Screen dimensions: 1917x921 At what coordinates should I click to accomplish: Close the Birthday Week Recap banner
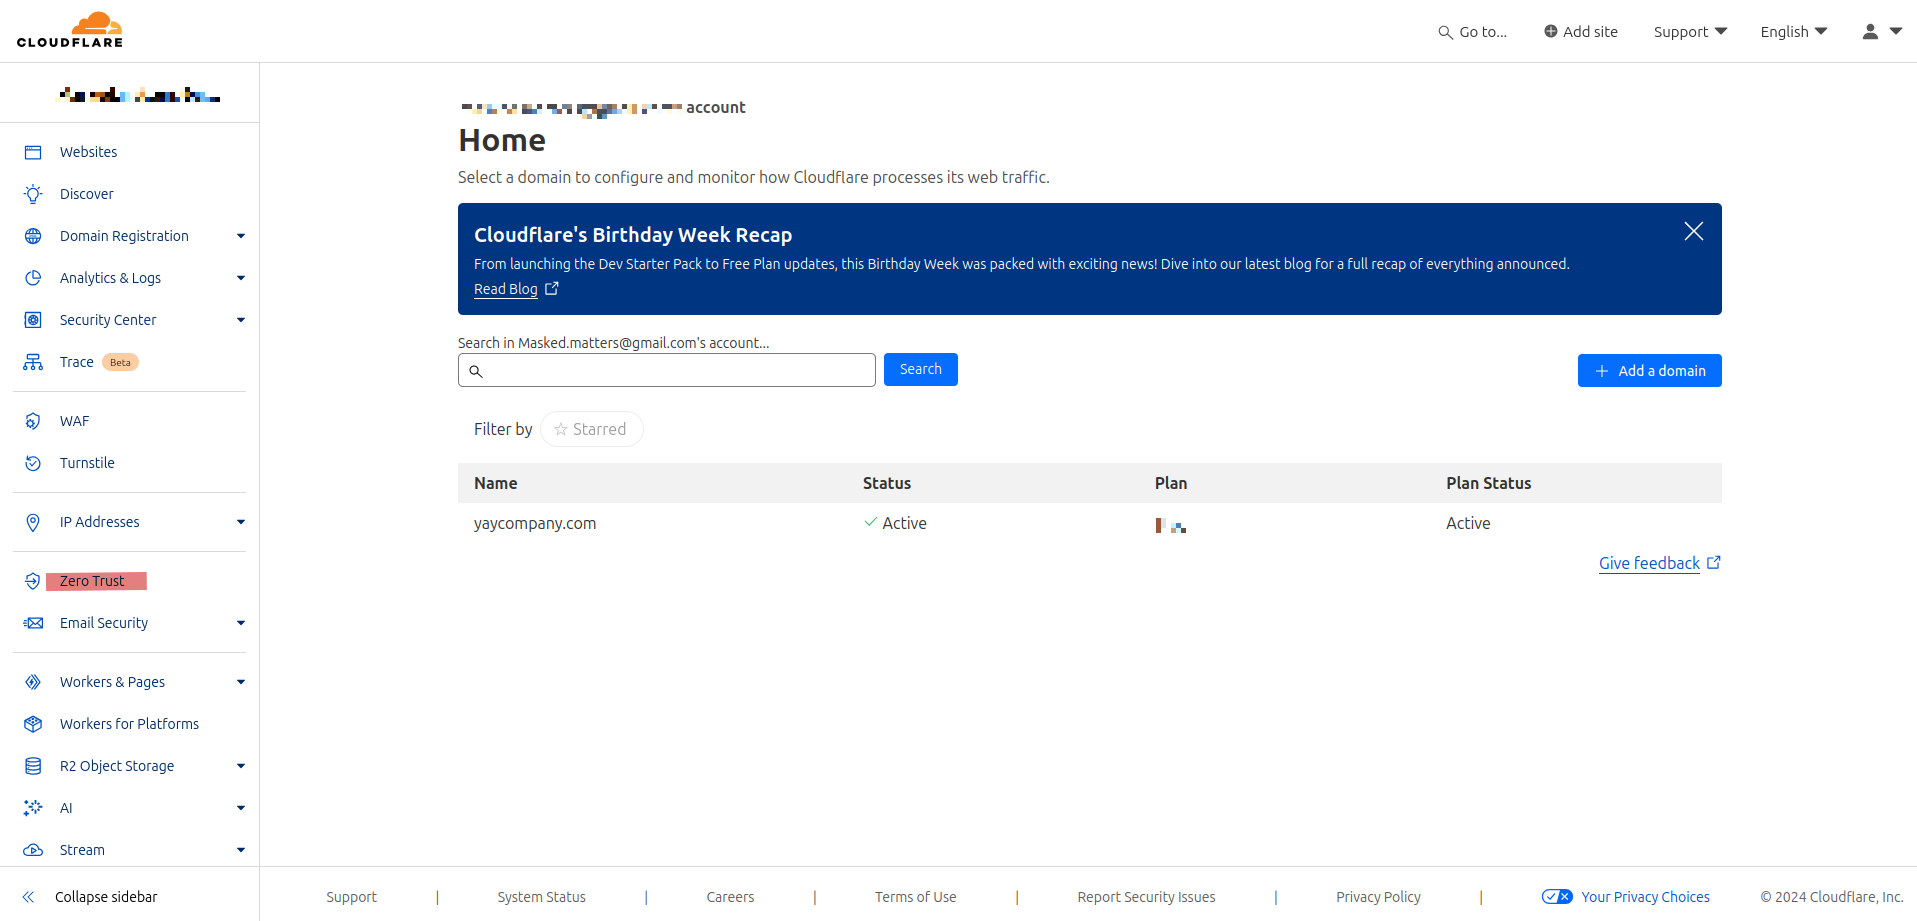tap(1694, 231)
